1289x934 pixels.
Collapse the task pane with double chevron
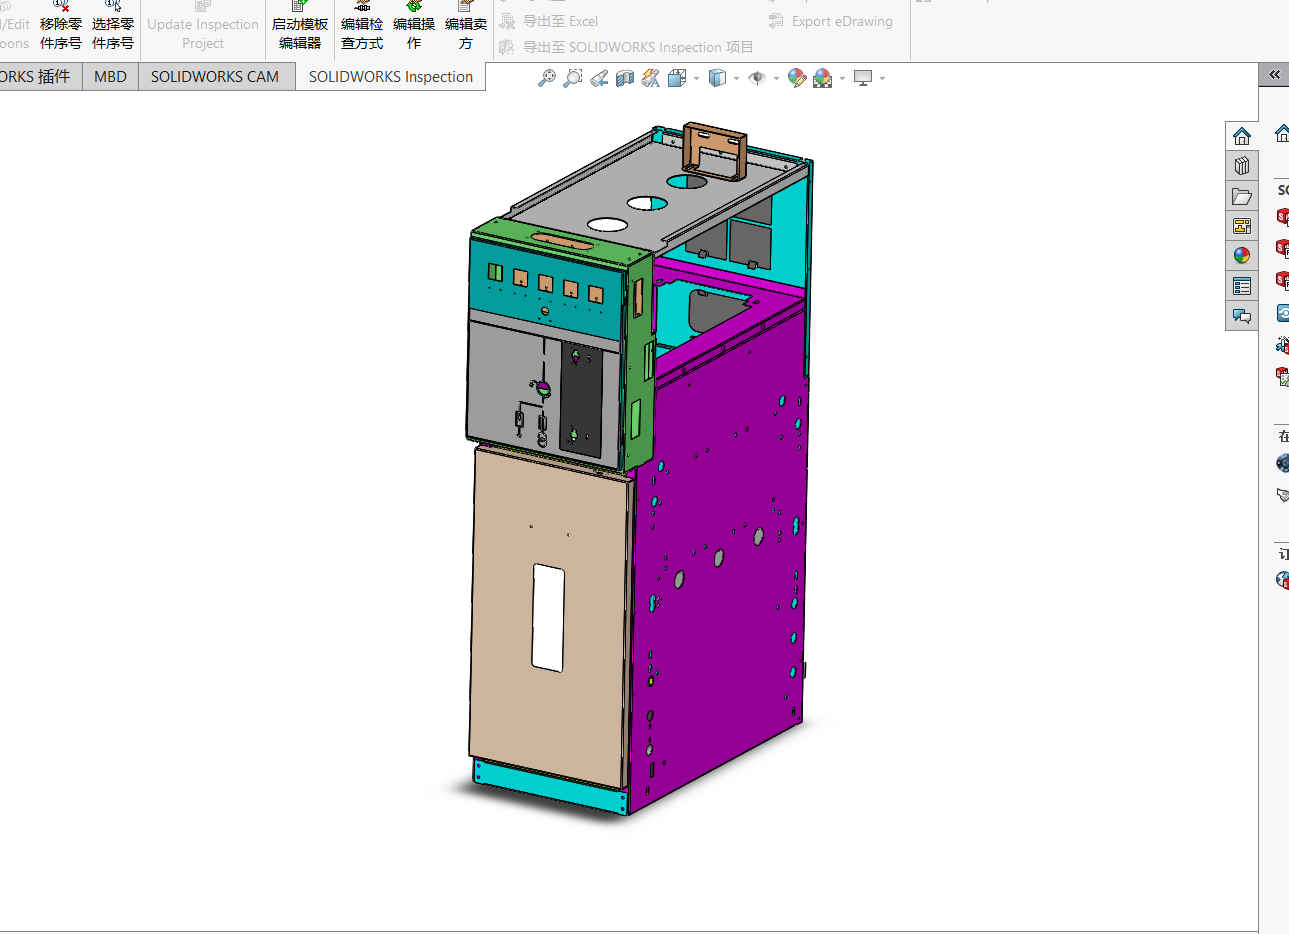(x=1274, y=75)
